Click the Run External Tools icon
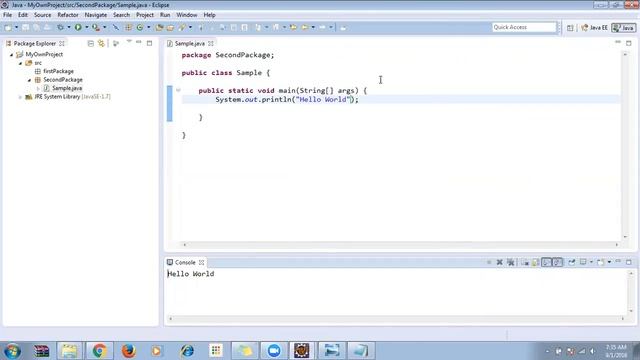Image resolution: width=640 pixels, height=360 pixels. 96,27
